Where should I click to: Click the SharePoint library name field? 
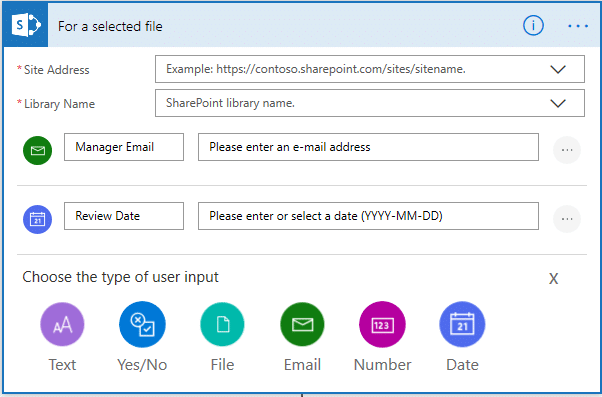370,103
